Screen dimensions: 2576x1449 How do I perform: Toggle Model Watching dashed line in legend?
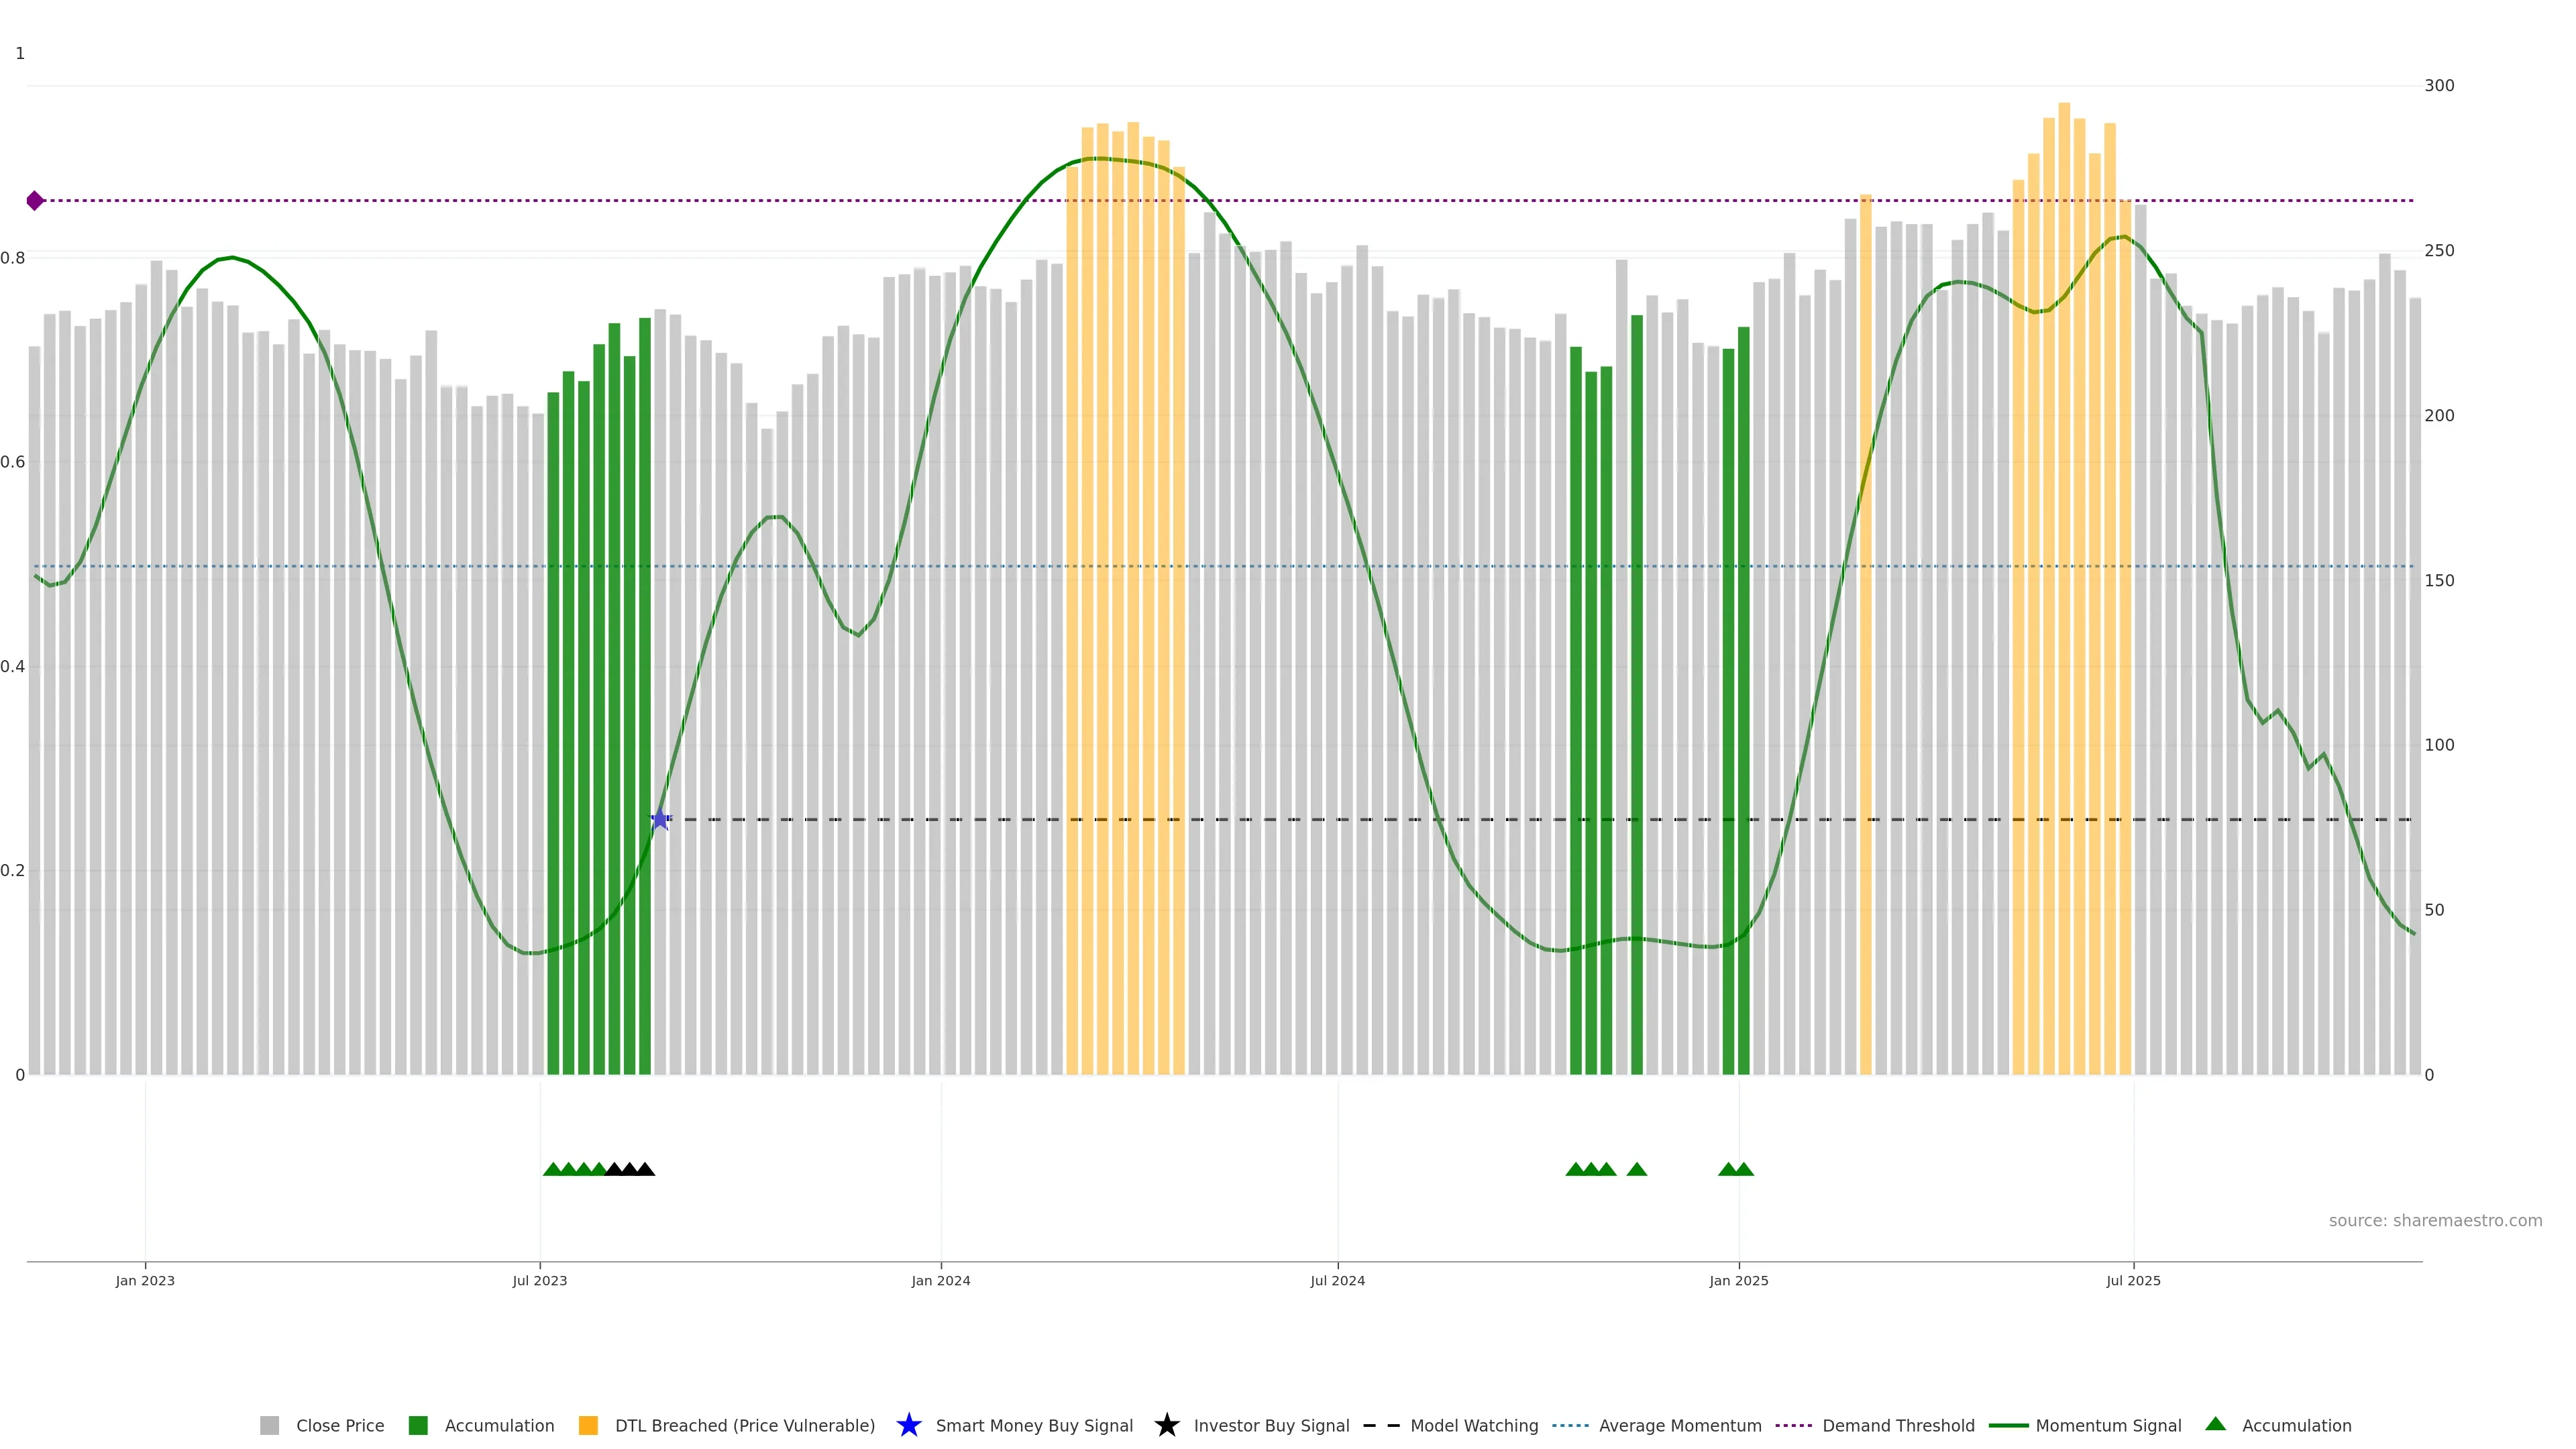[1473, 1425]
